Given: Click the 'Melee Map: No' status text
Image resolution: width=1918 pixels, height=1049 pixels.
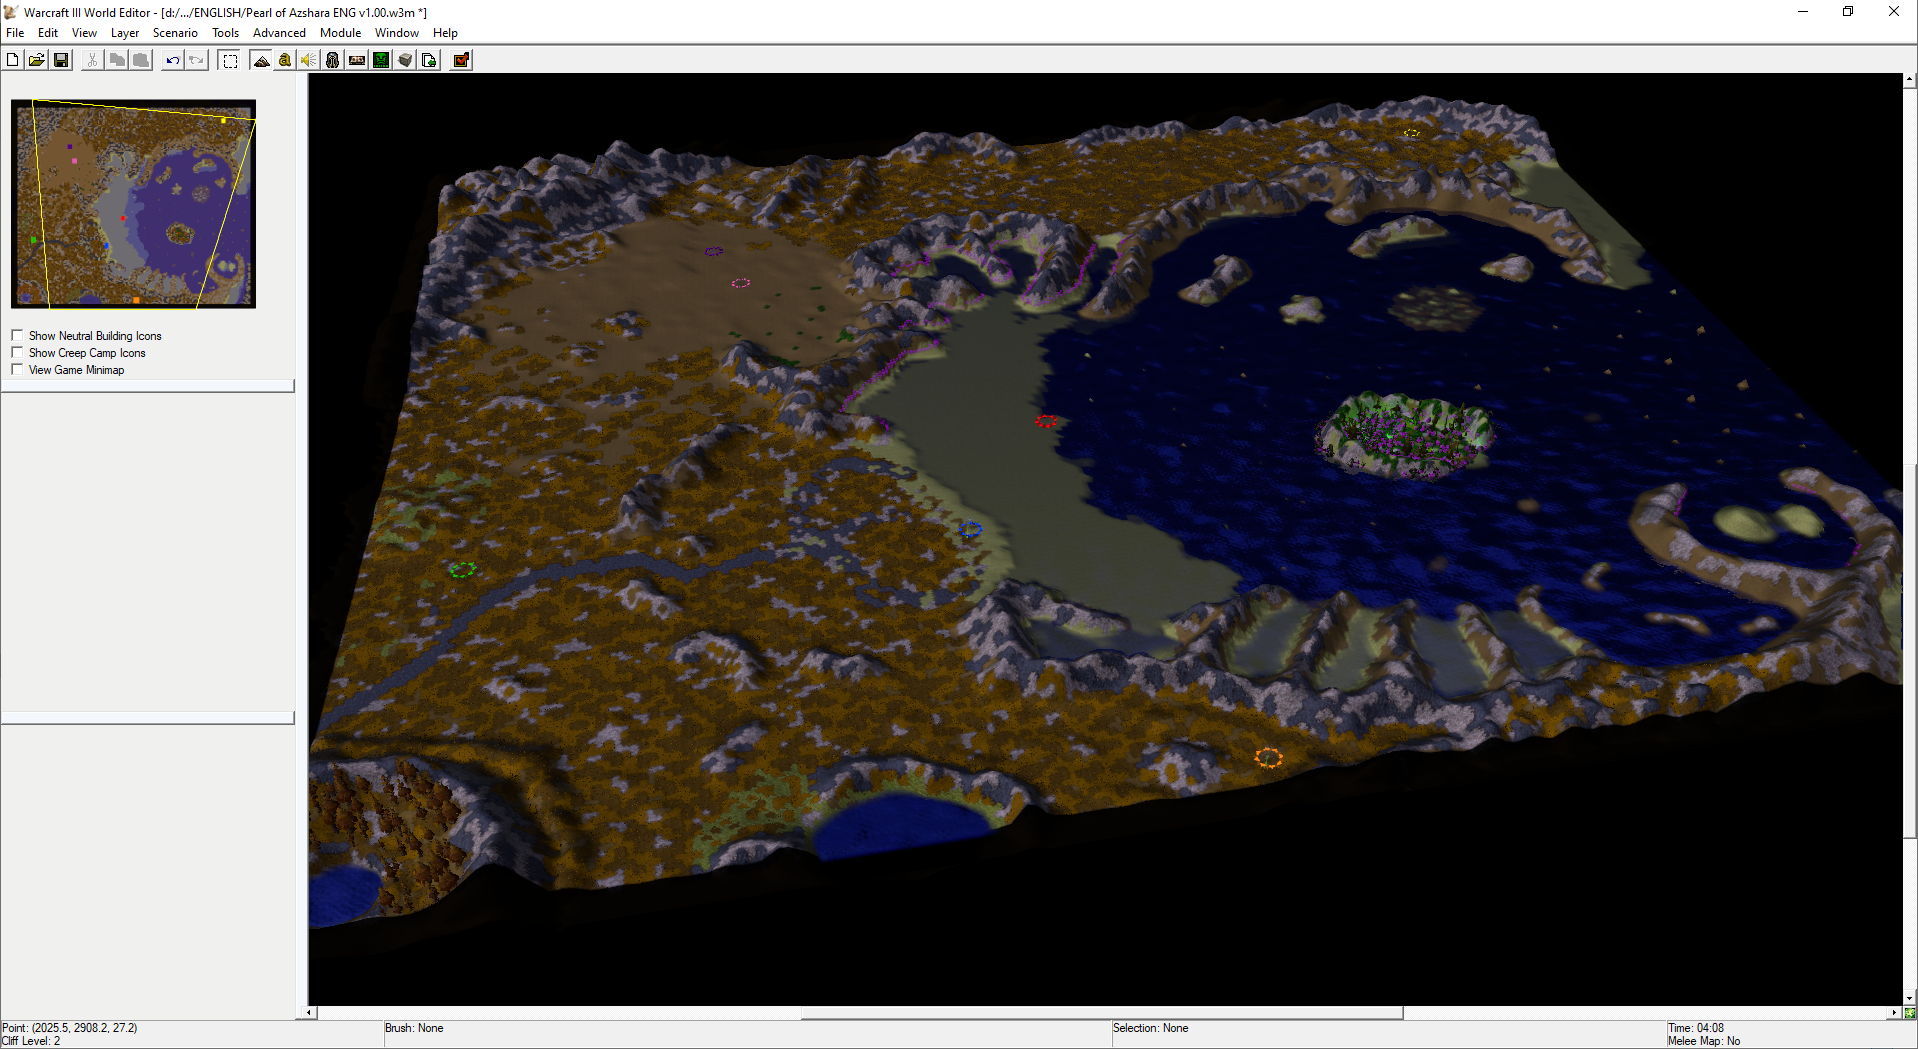Looking at the screenshot, I should 1704,1041.
